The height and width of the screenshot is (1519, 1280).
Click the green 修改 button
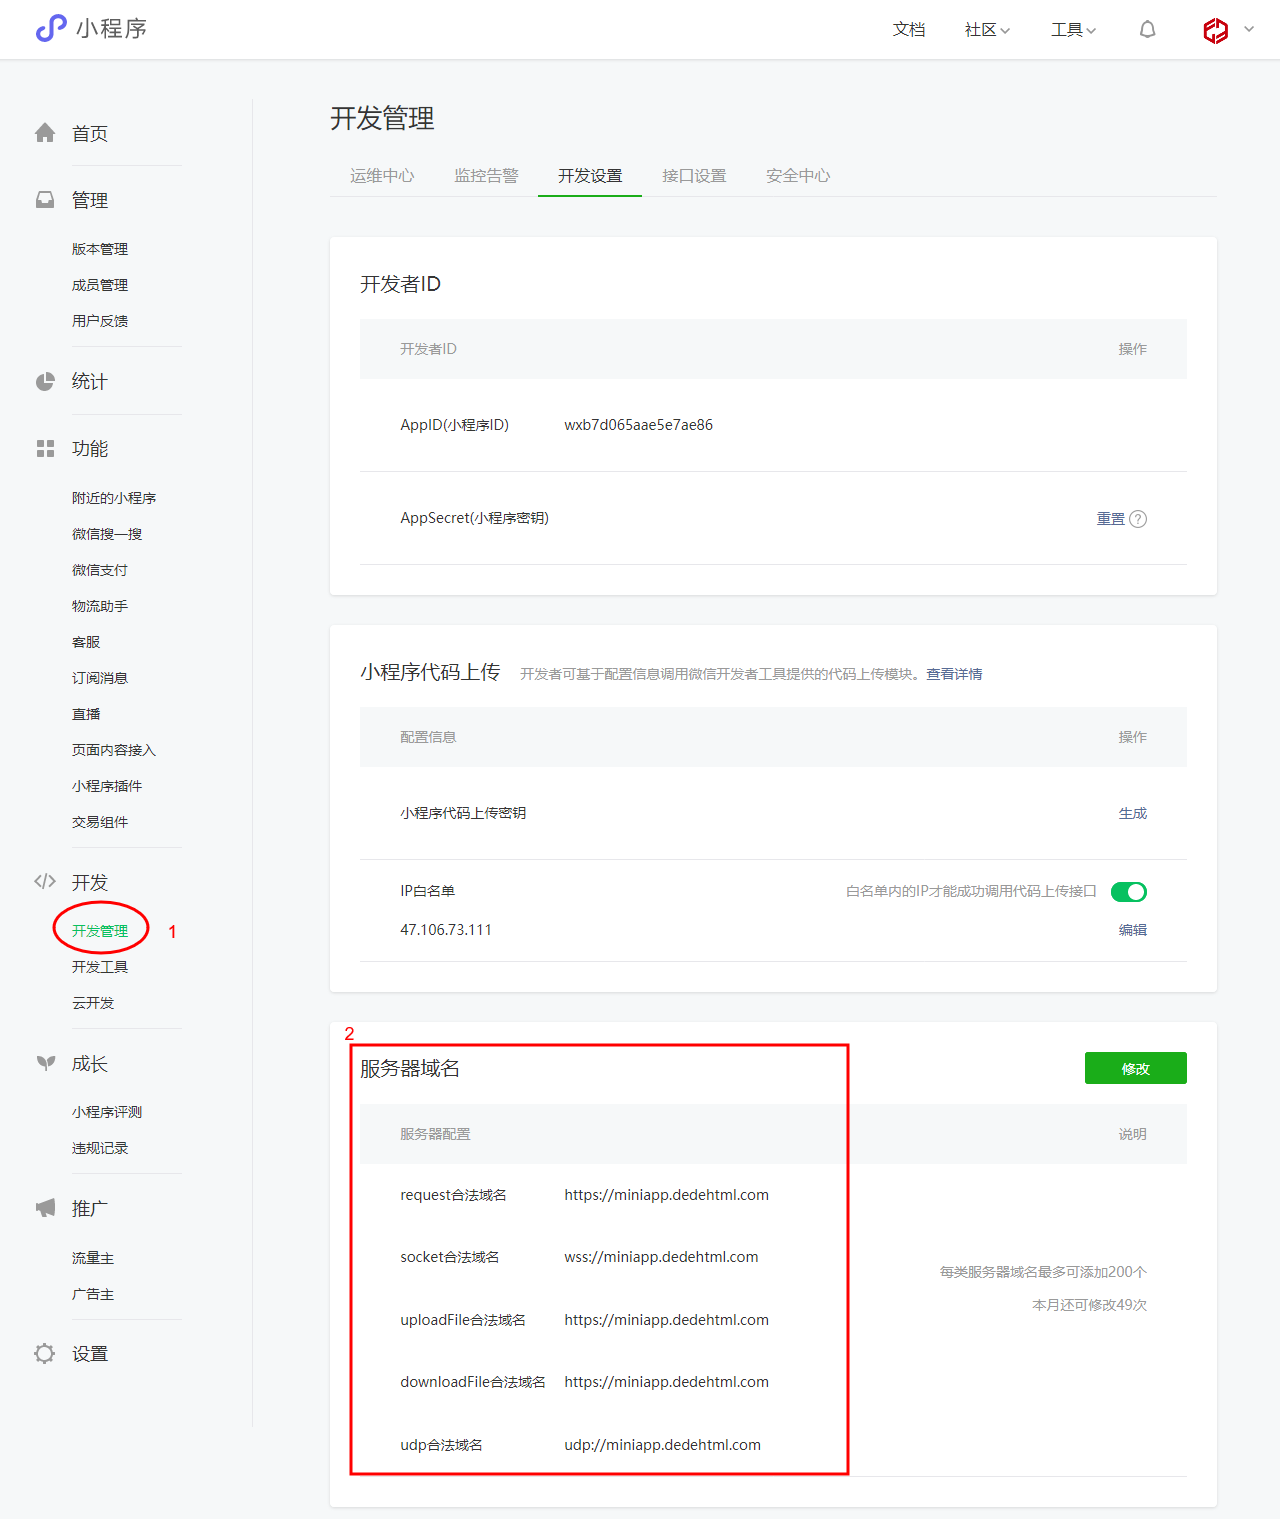[1135, 1068]
